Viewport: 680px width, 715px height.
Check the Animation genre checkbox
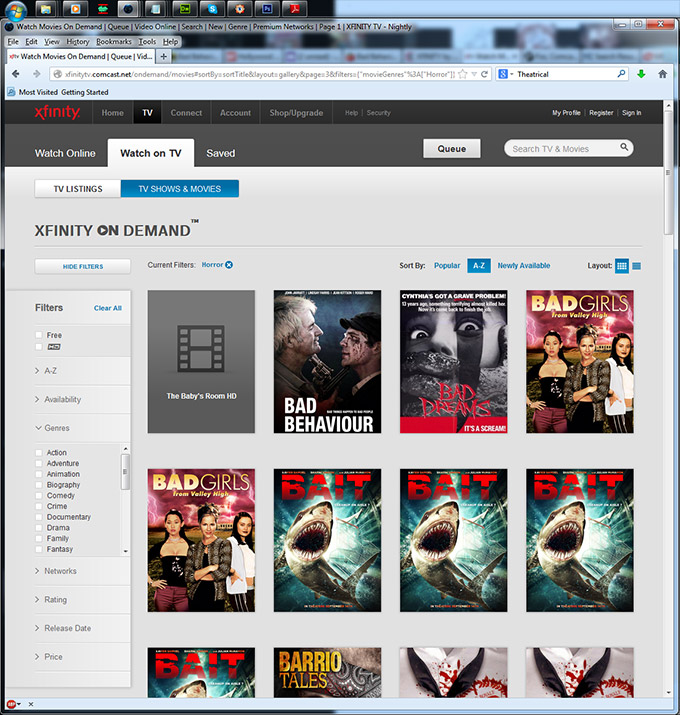point(39,474)
